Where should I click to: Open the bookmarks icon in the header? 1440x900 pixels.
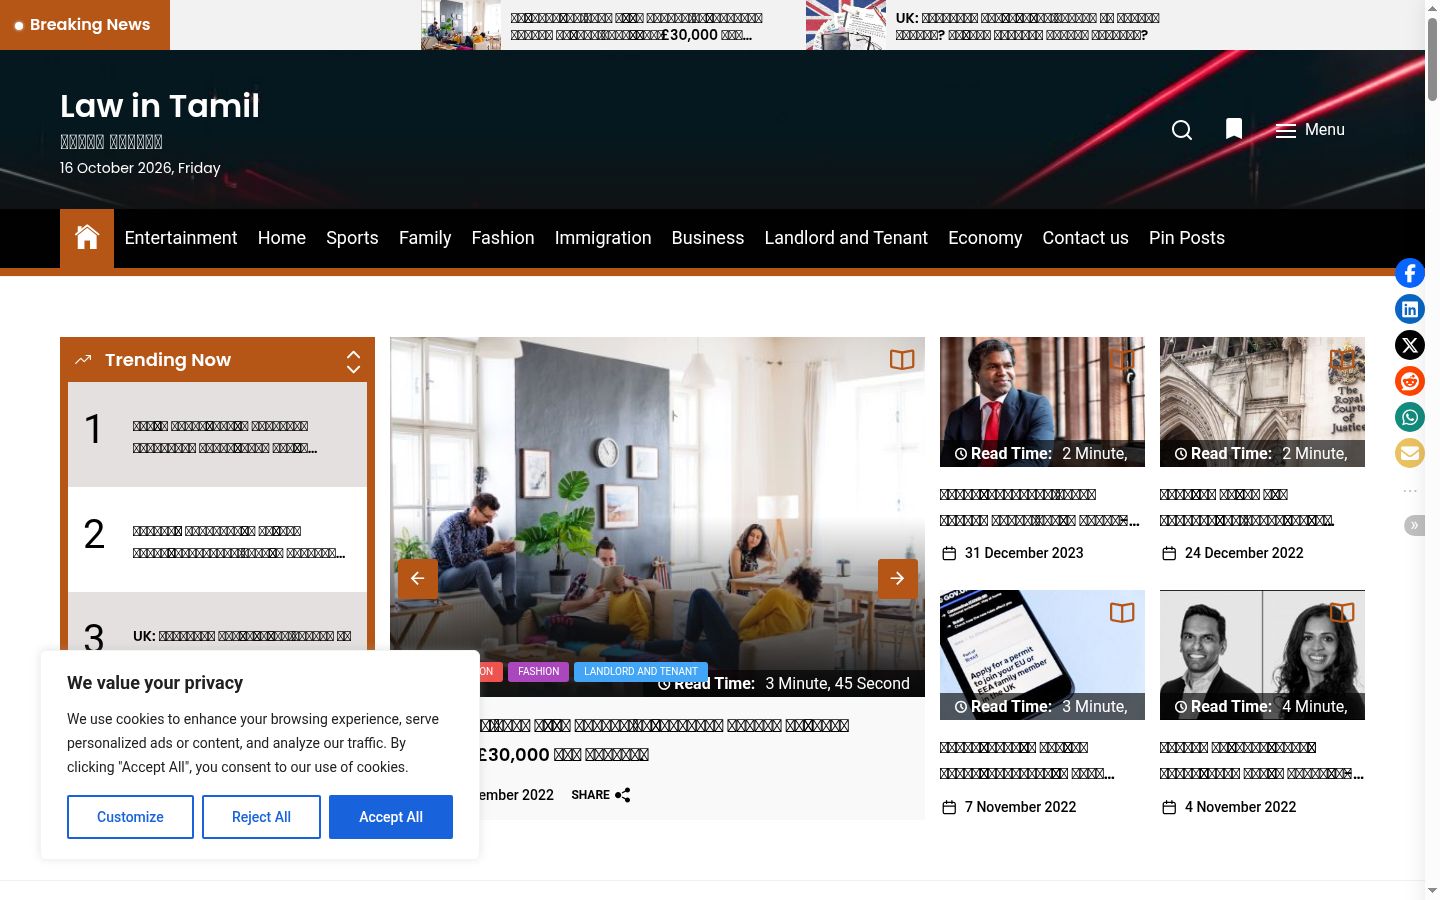pyautogui.click(x=1234, y=129)
